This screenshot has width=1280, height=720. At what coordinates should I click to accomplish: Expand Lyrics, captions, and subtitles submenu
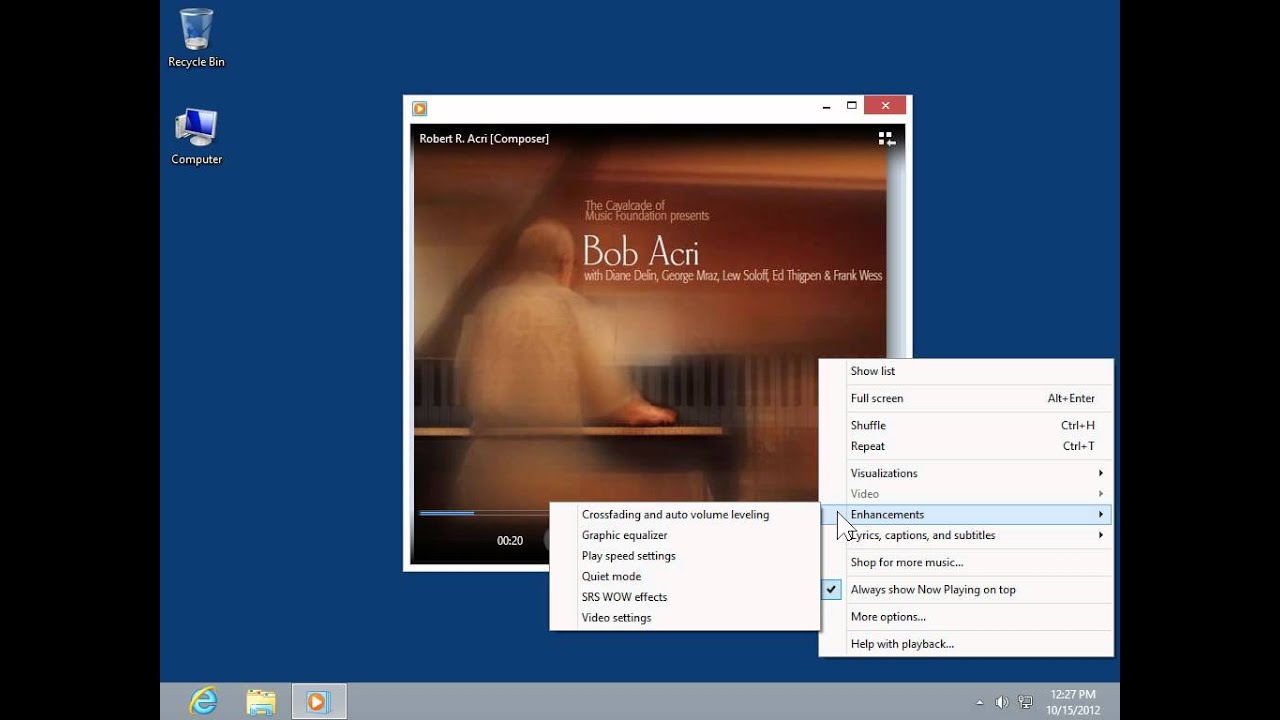coord(966,535)
